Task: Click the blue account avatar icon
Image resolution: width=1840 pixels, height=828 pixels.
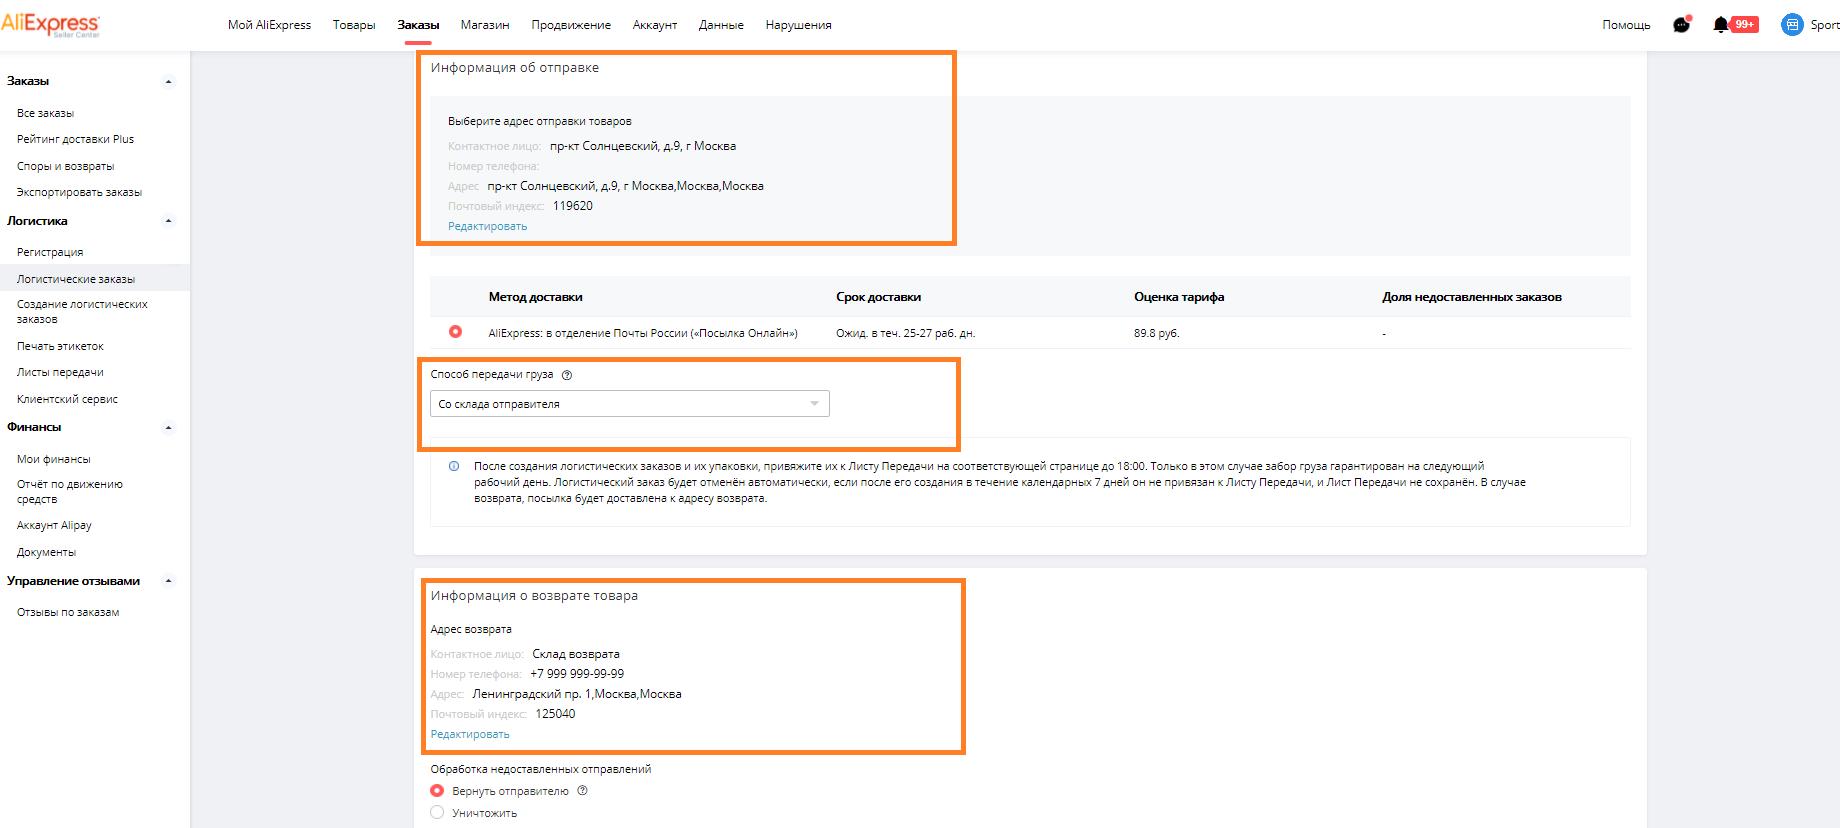Action: [x=1792, y=25]
